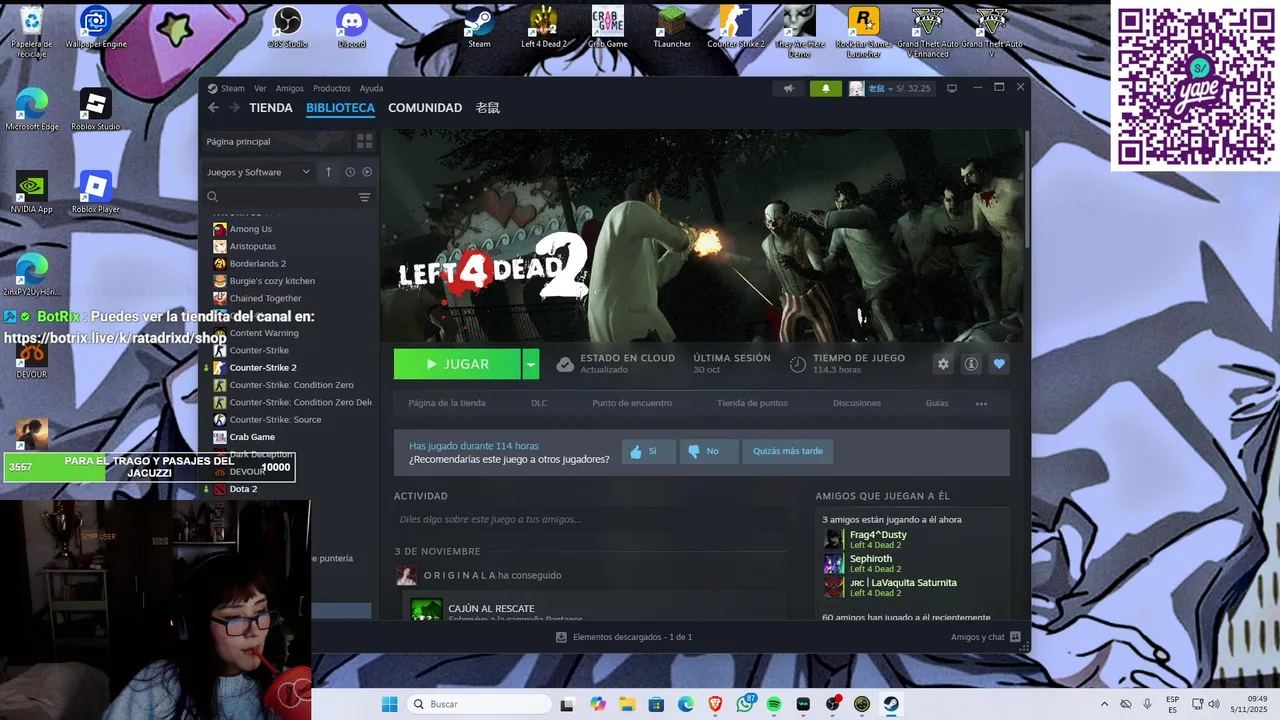1280x720 pixels.
Task: Select Borderlands 2 in the game list
Action: click(257, 264)
